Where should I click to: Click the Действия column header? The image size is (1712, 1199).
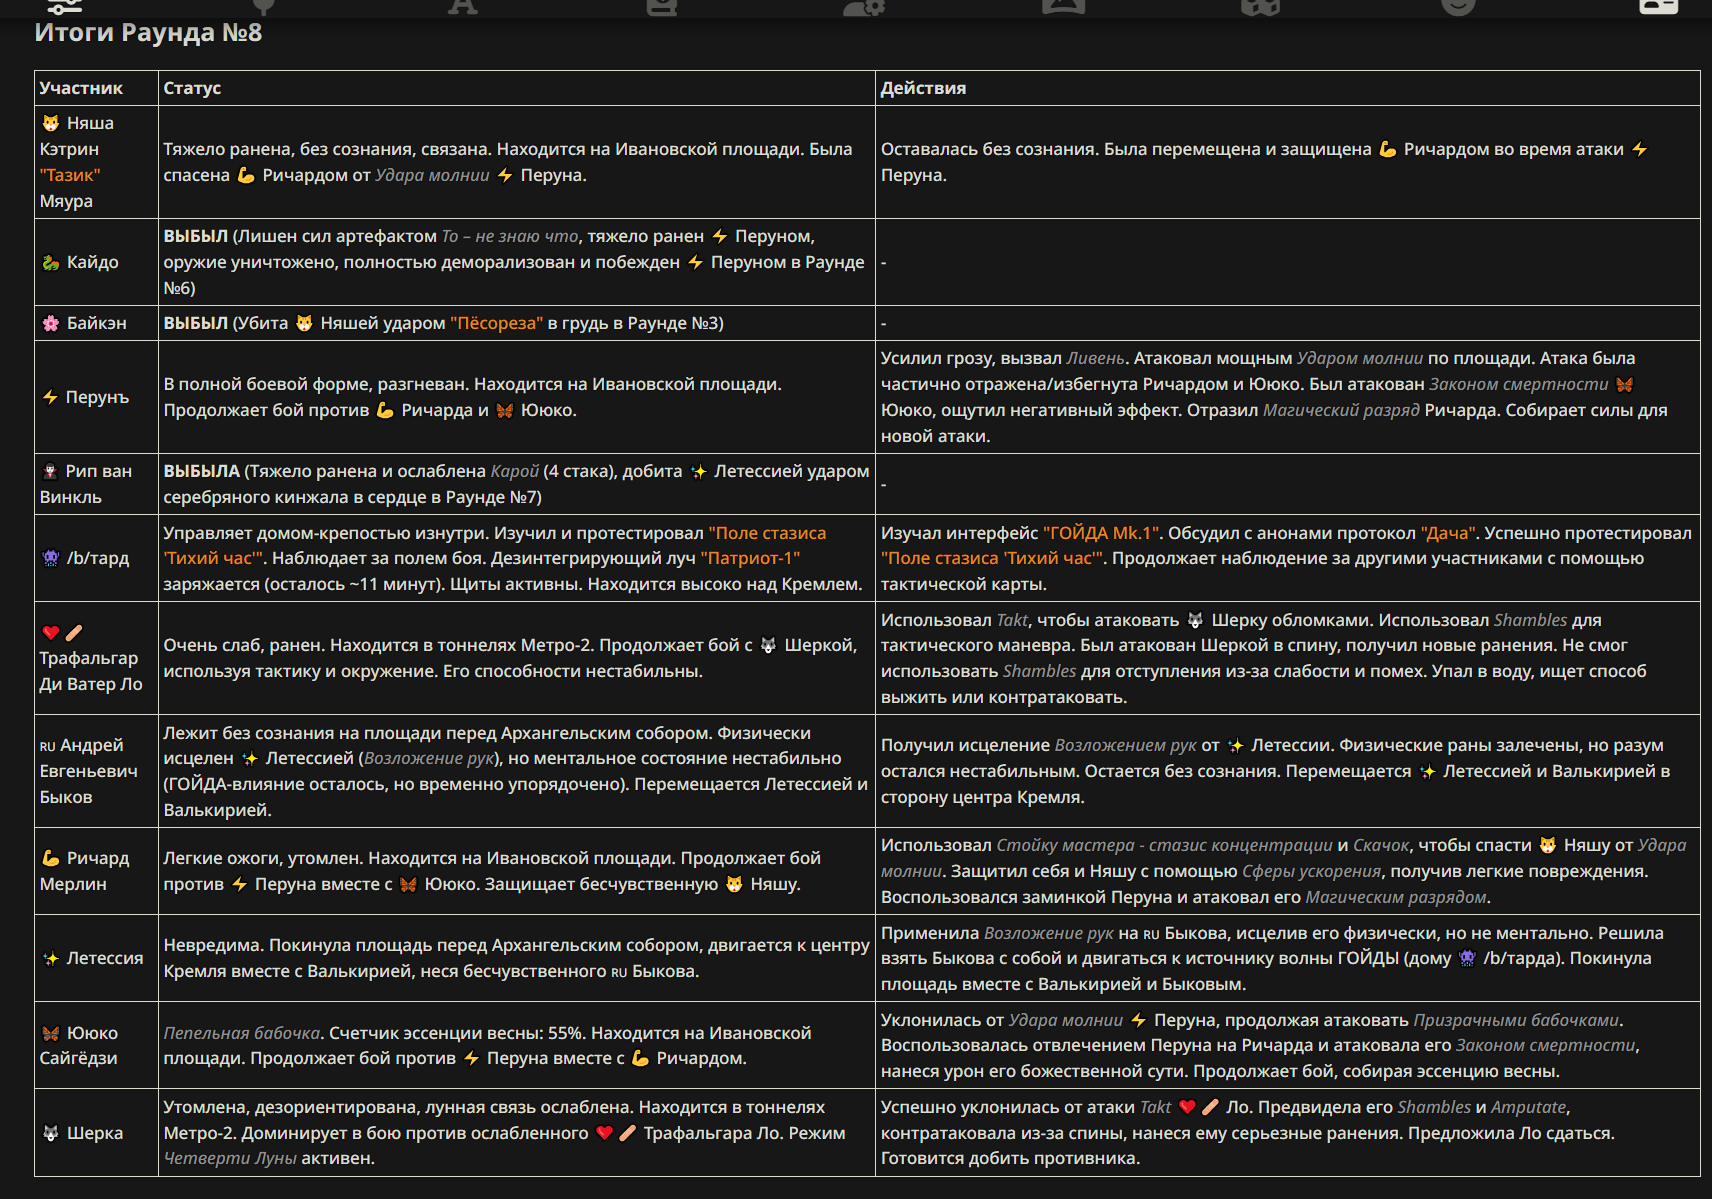pos(923,88)
